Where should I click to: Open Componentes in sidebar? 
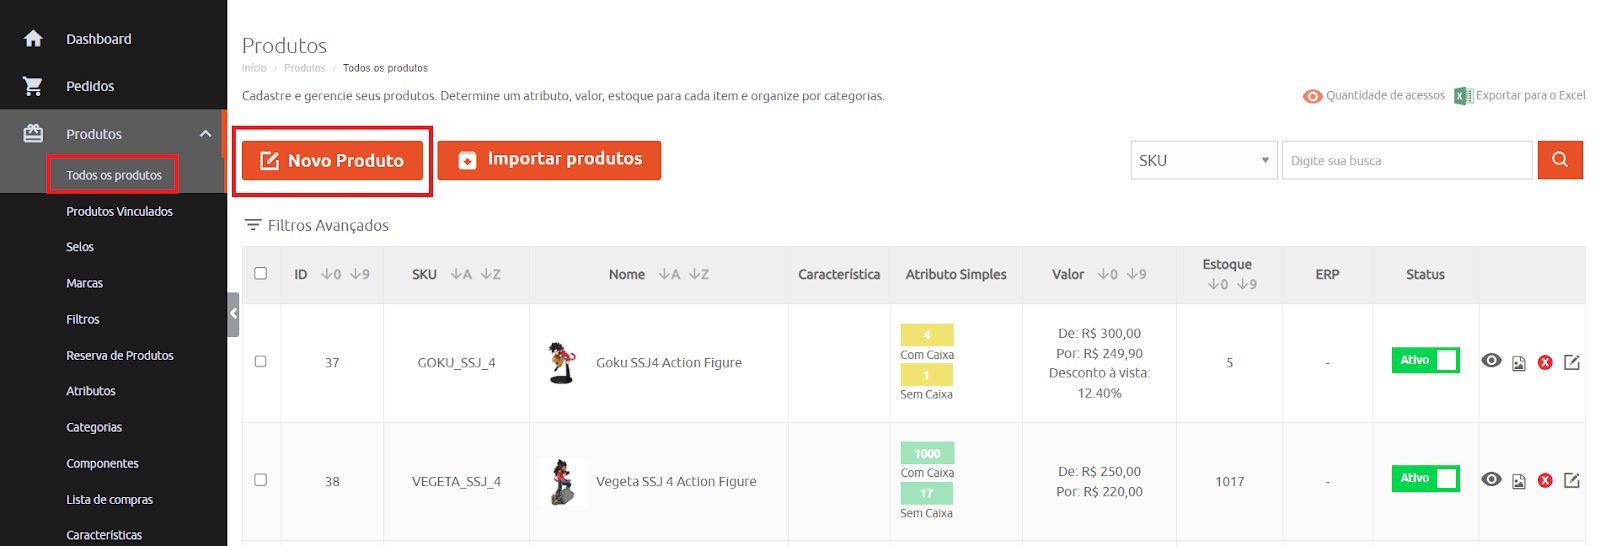(x=102, y=463)
